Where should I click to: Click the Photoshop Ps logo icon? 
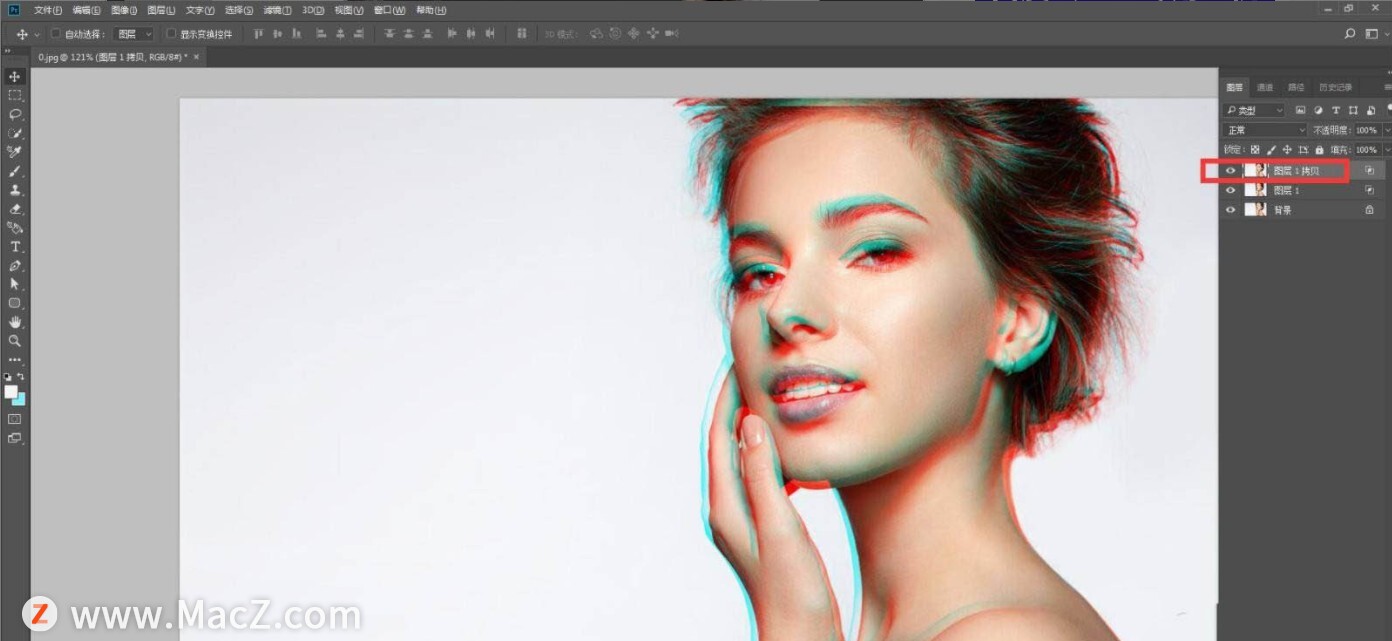(x=13, y=10)
